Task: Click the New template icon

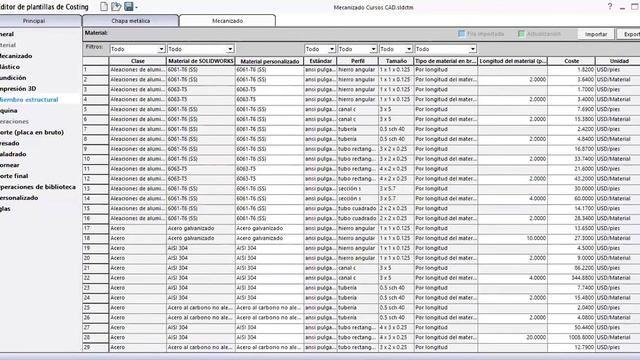Action: [104, 7]
